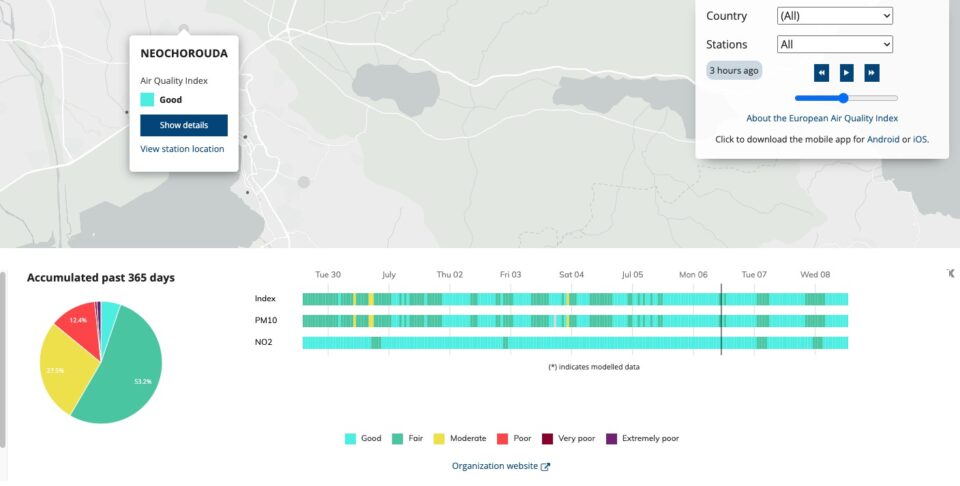Click the '(*) indicates modelled data' note

pyautogui.click(x=594, y=367)
